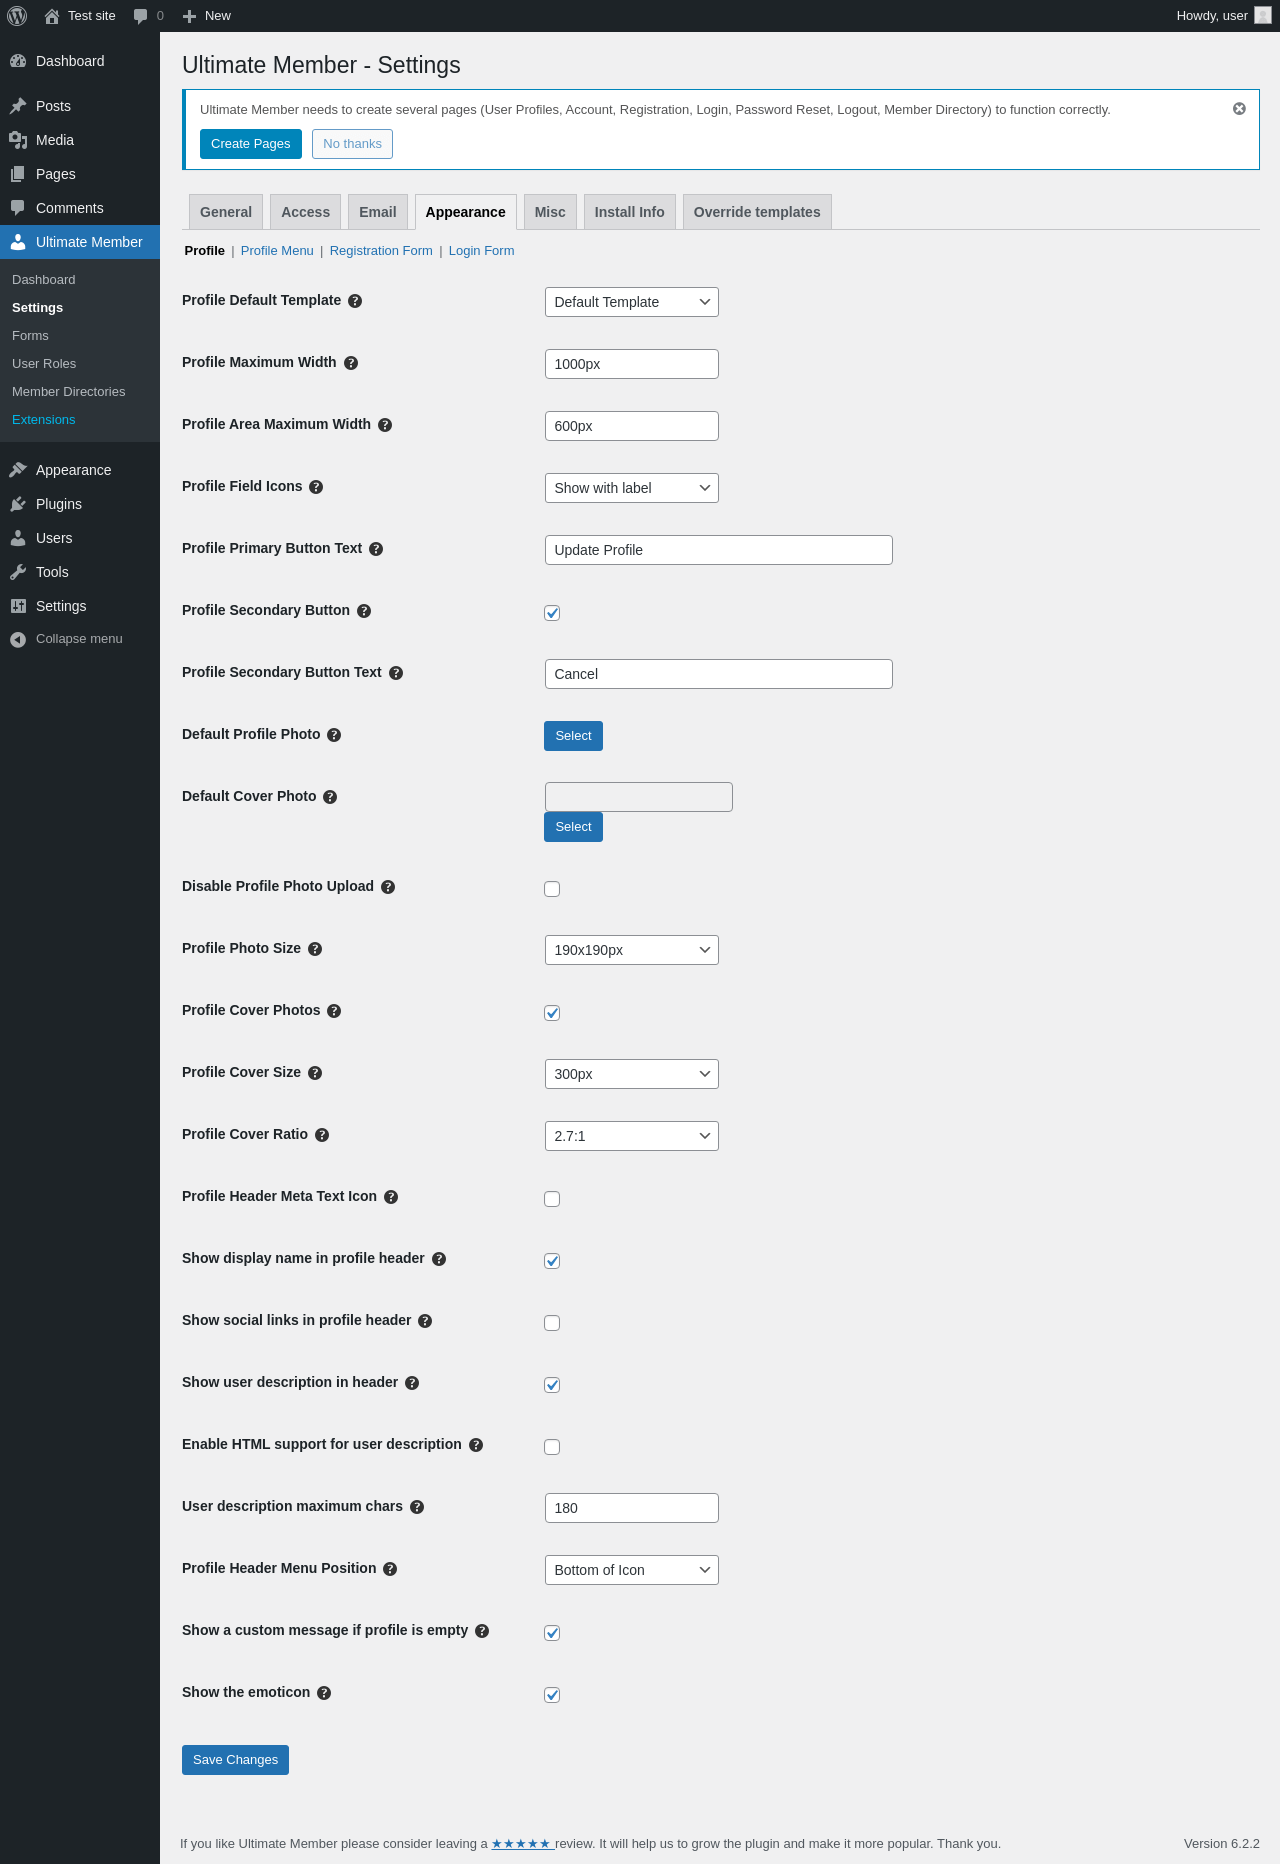The height and width of the screenshot is (1864, 1280).
Task: Dismiss the create pages notice
Action: click(1239, 109)
